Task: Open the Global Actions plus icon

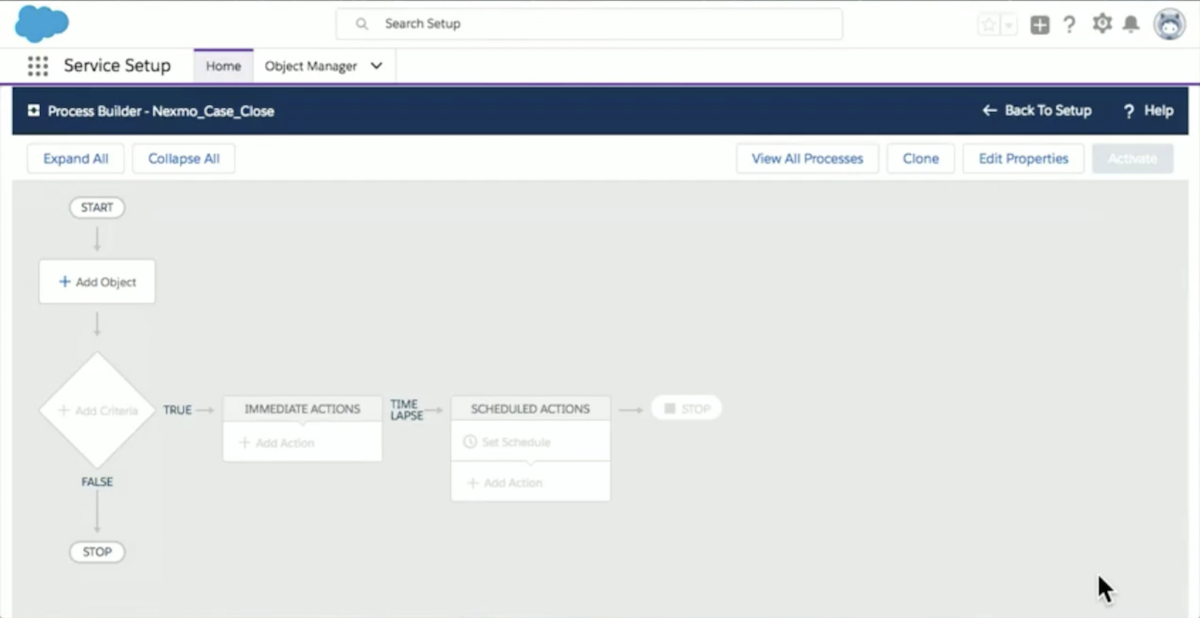Action: tap(1040, 25)
